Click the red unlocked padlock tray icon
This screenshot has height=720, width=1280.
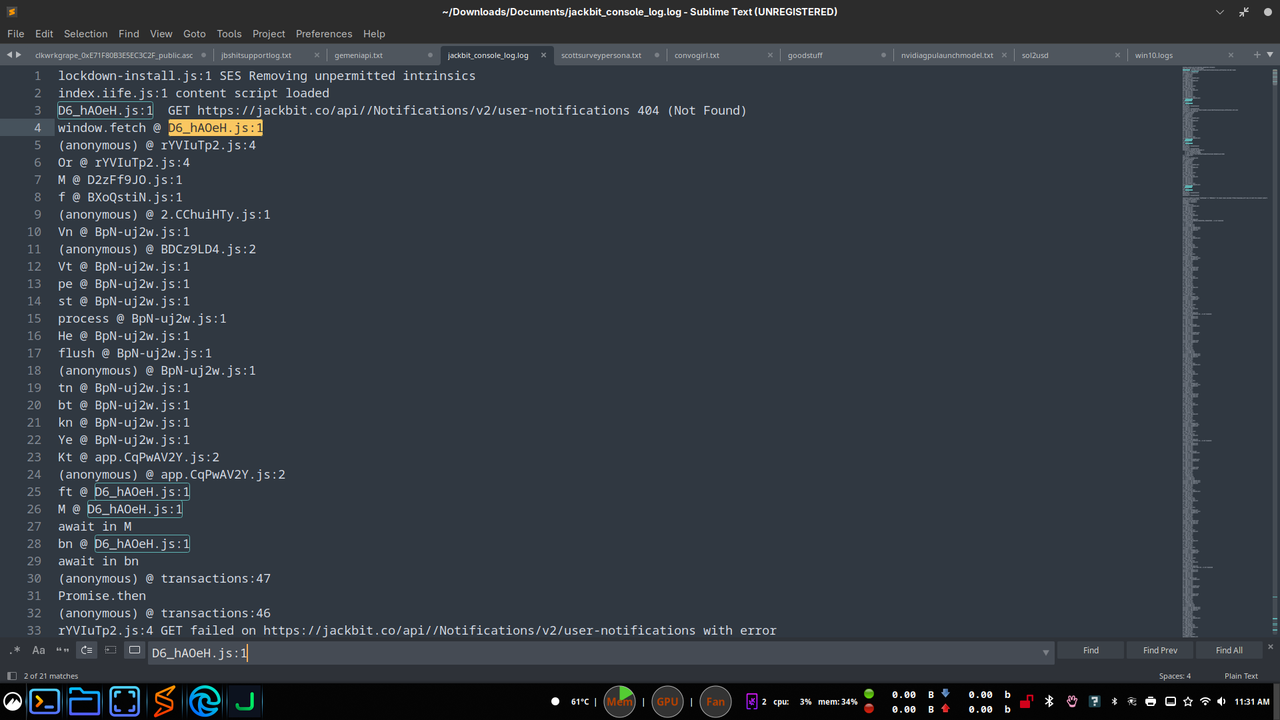pyautogui.click(x=1026, y=702)
